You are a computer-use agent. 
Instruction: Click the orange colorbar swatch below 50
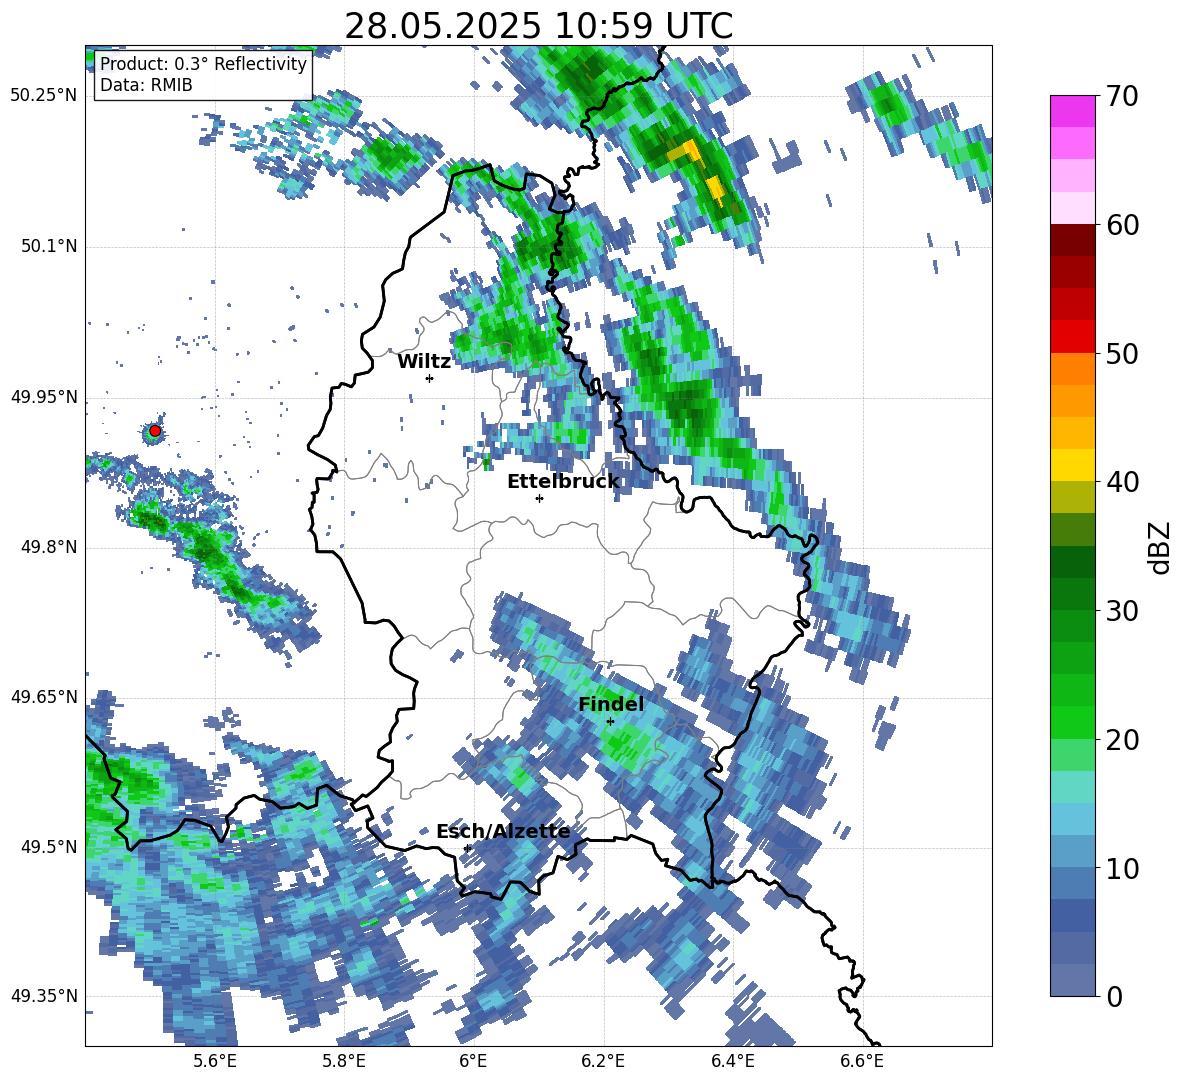pos(1072,368)
